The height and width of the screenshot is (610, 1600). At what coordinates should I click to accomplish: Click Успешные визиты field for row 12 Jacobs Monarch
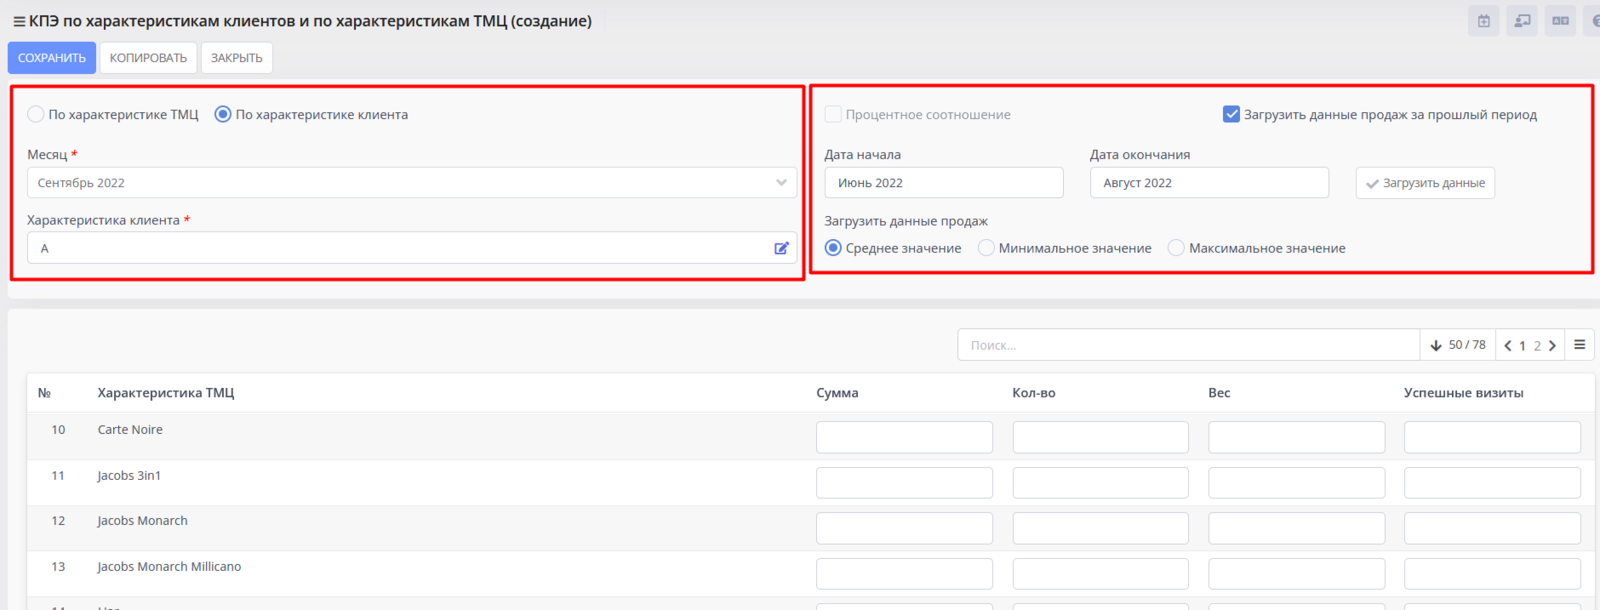coord(1492,528)
